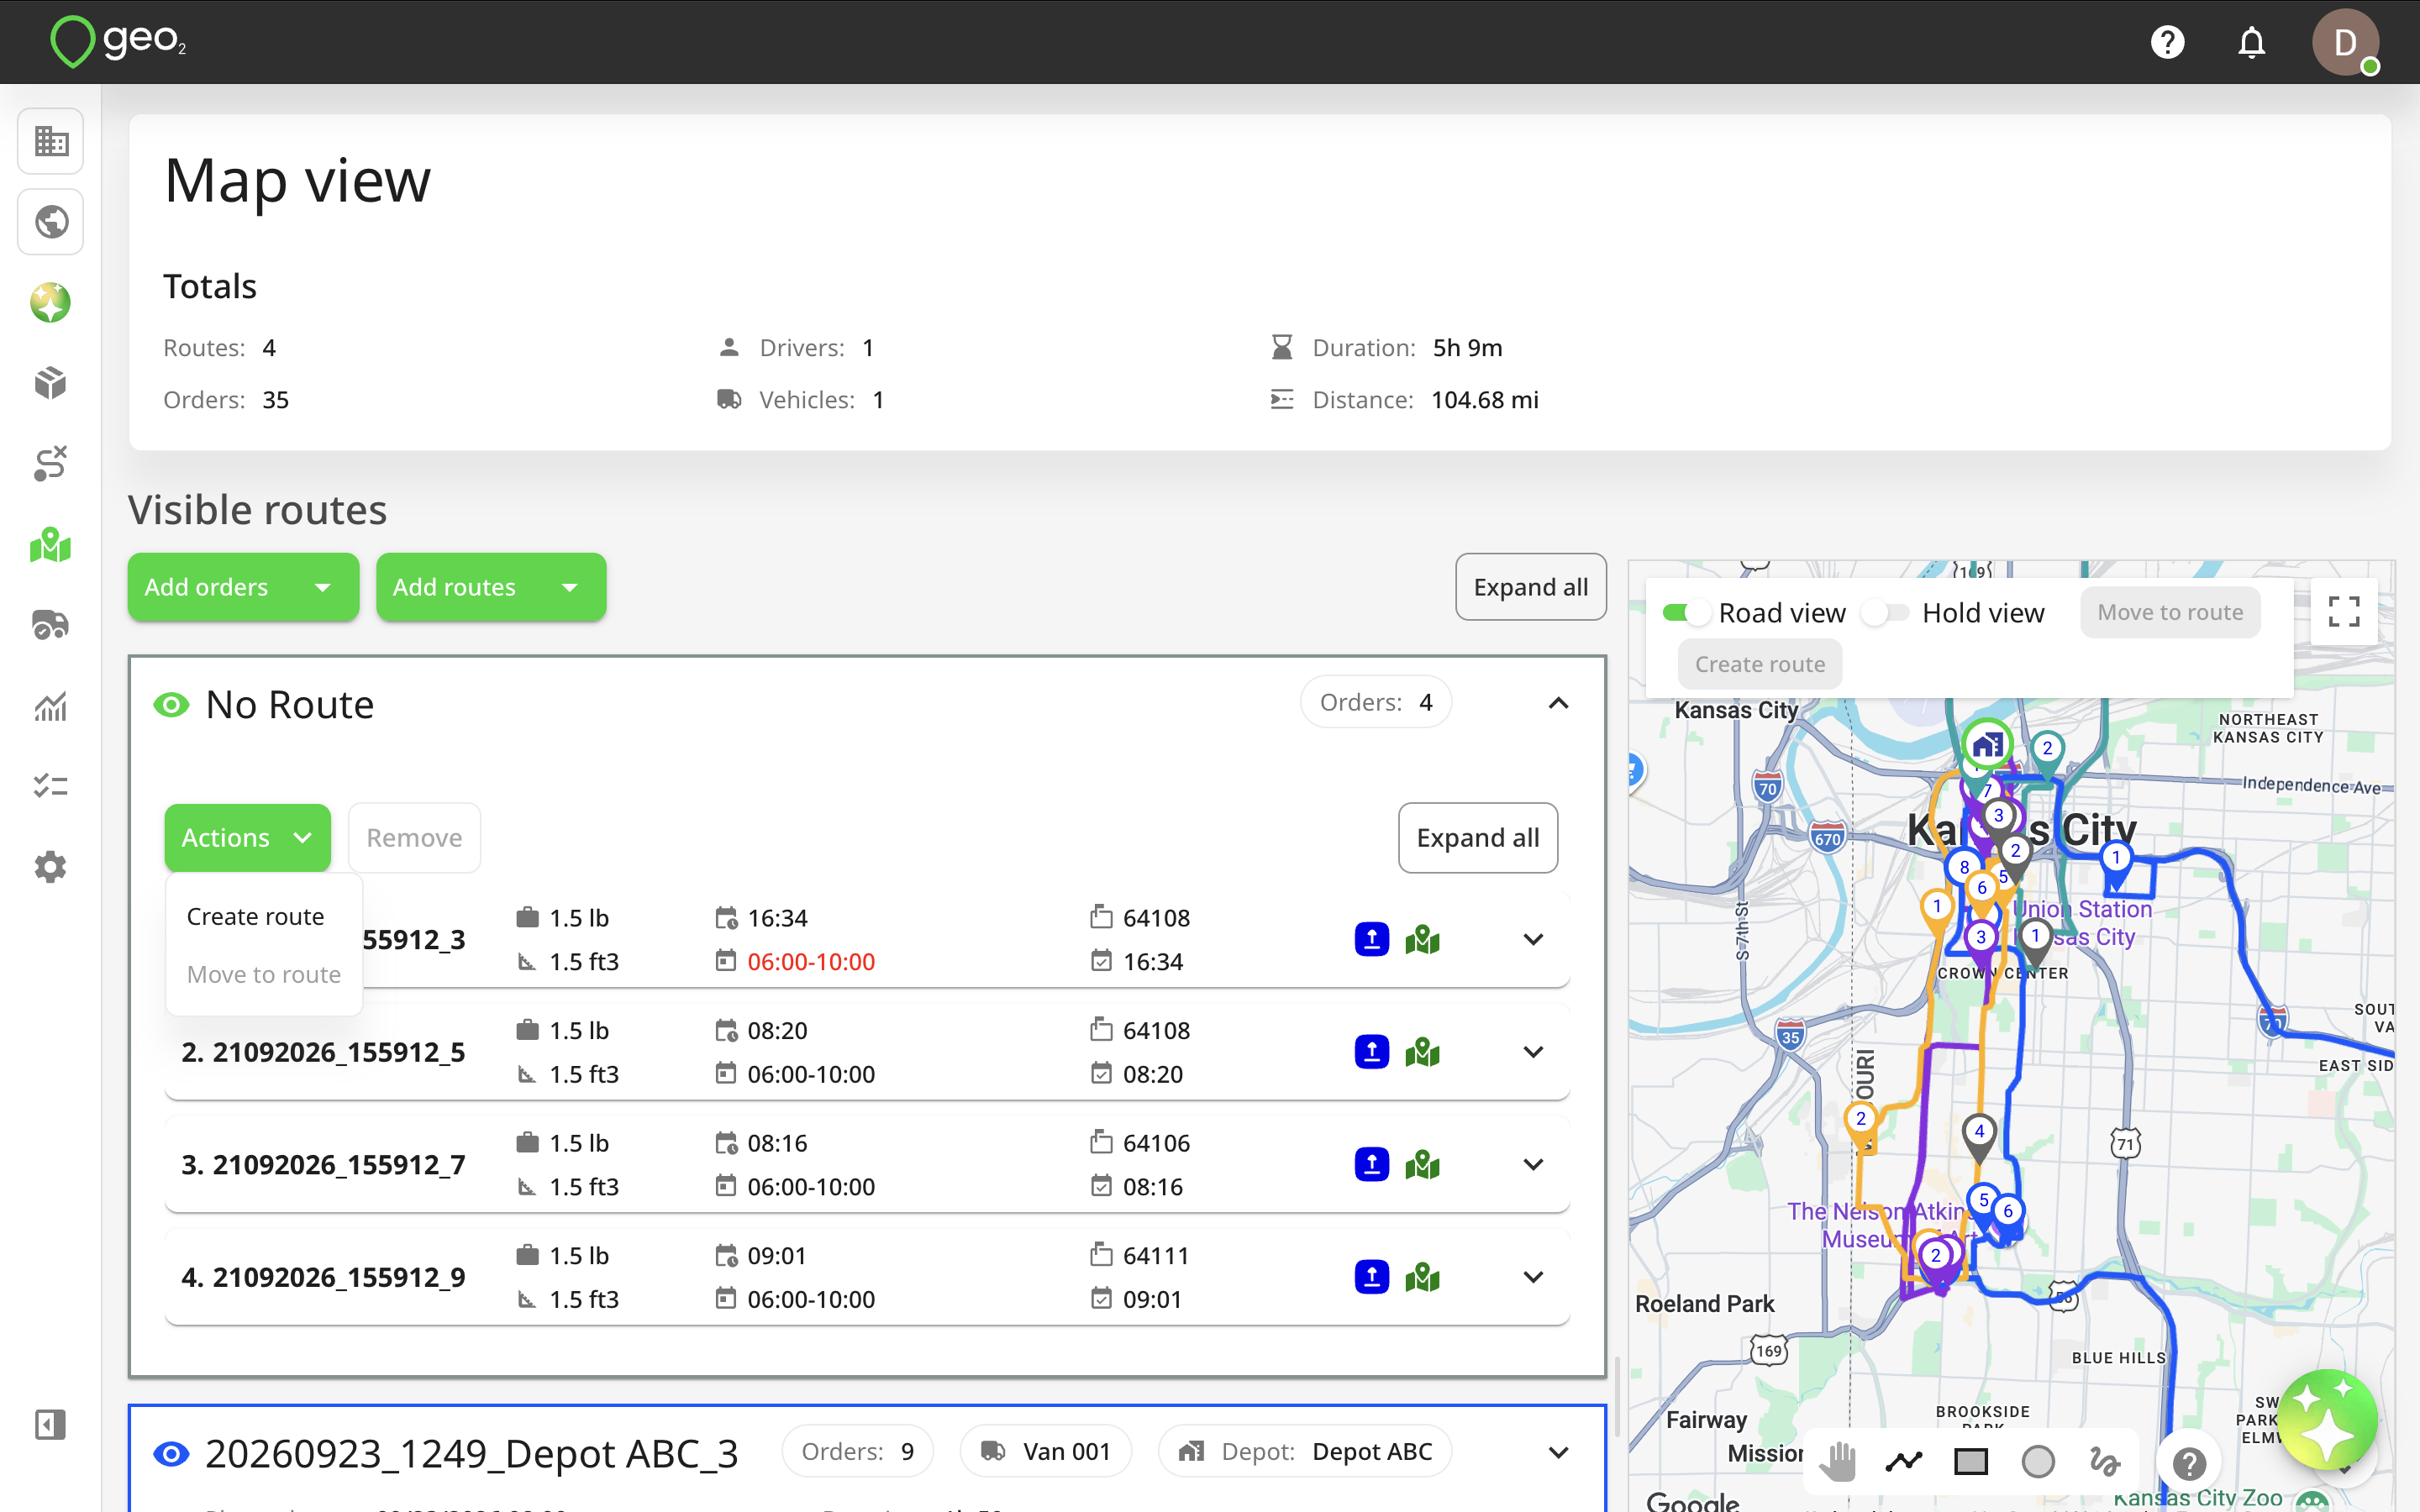The image size is (2420, 1512).
Task: Toggle Road view switch
Action: point(1687,613)
